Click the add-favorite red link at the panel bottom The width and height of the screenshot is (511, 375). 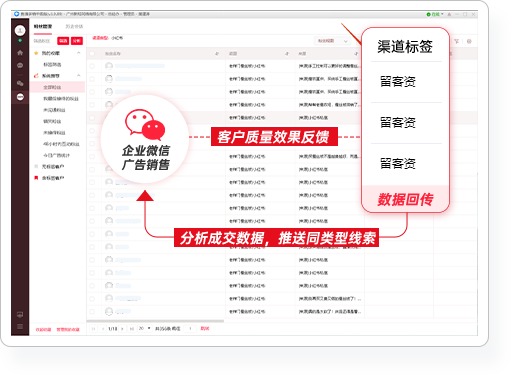pyautogui.click(x=43, y=329)
